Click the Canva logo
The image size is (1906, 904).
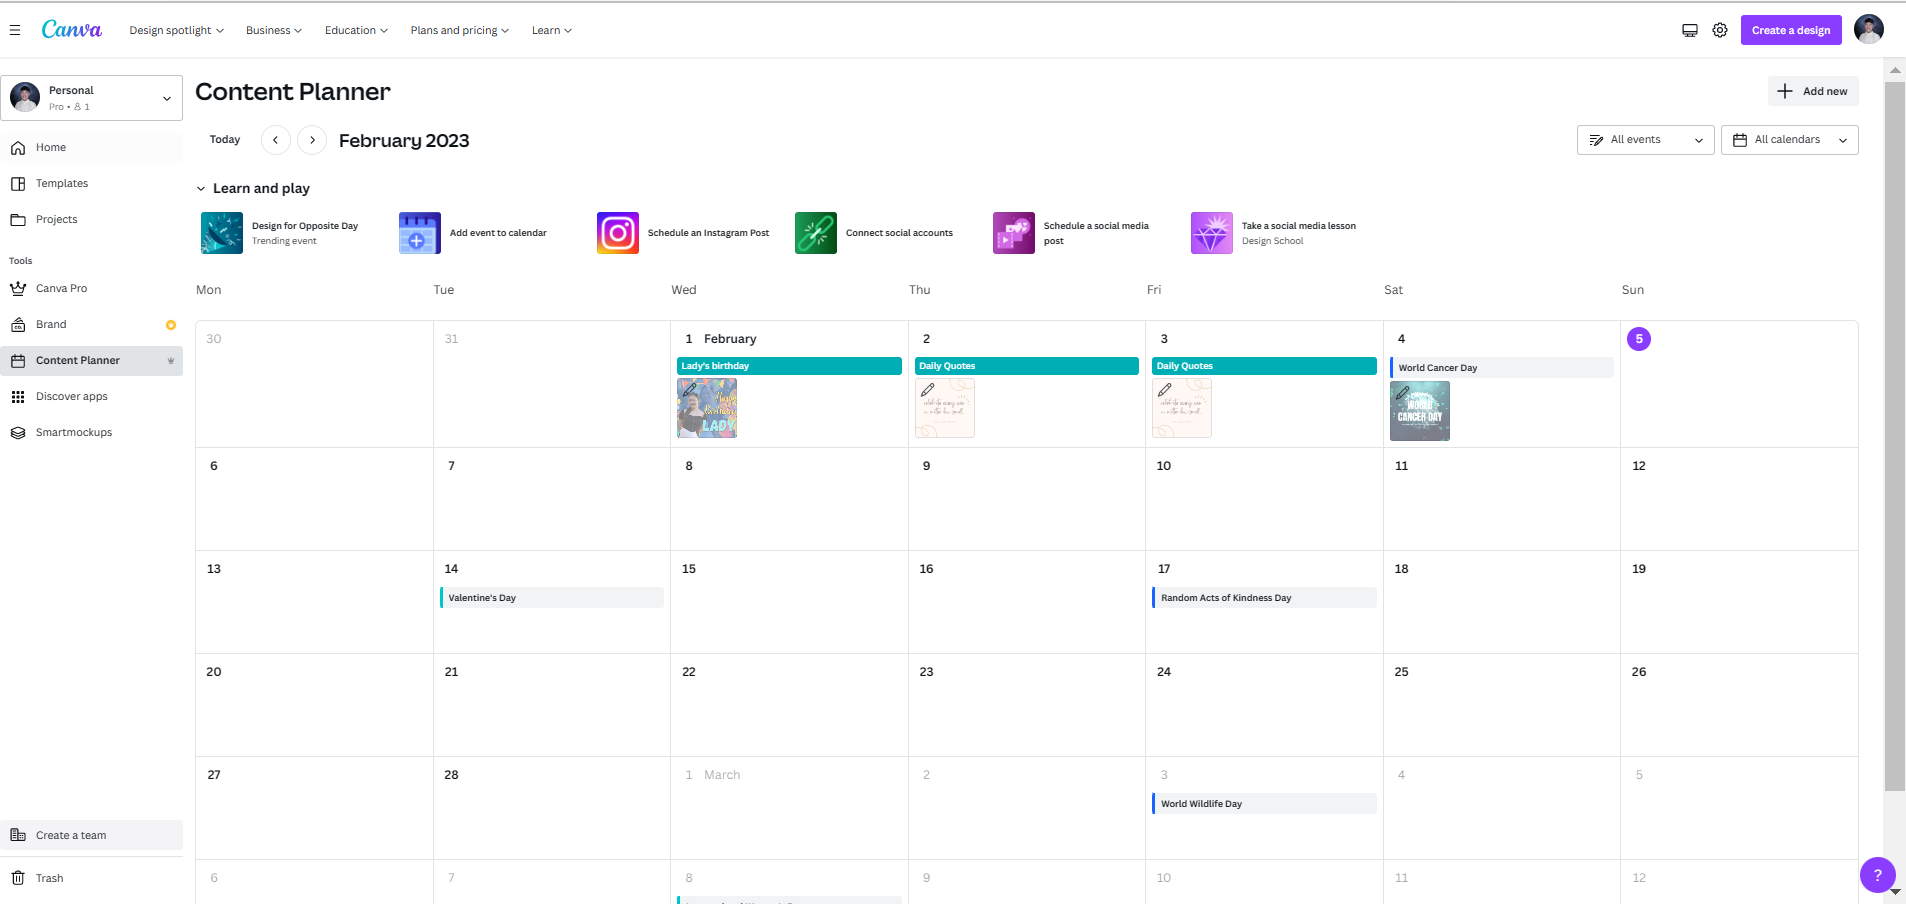pos(71,30)
